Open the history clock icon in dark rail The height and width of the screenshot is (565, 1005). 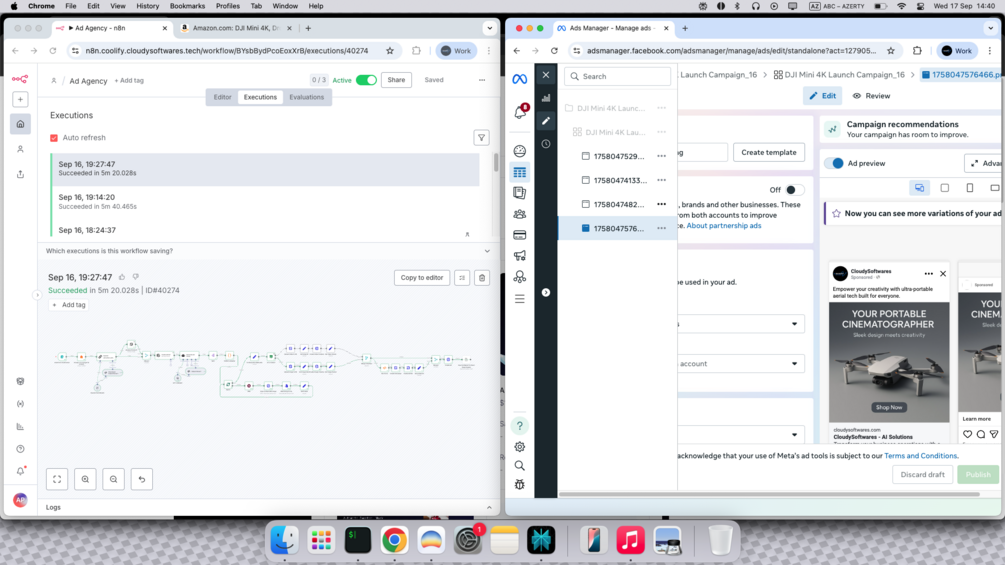tap(546, 144)
